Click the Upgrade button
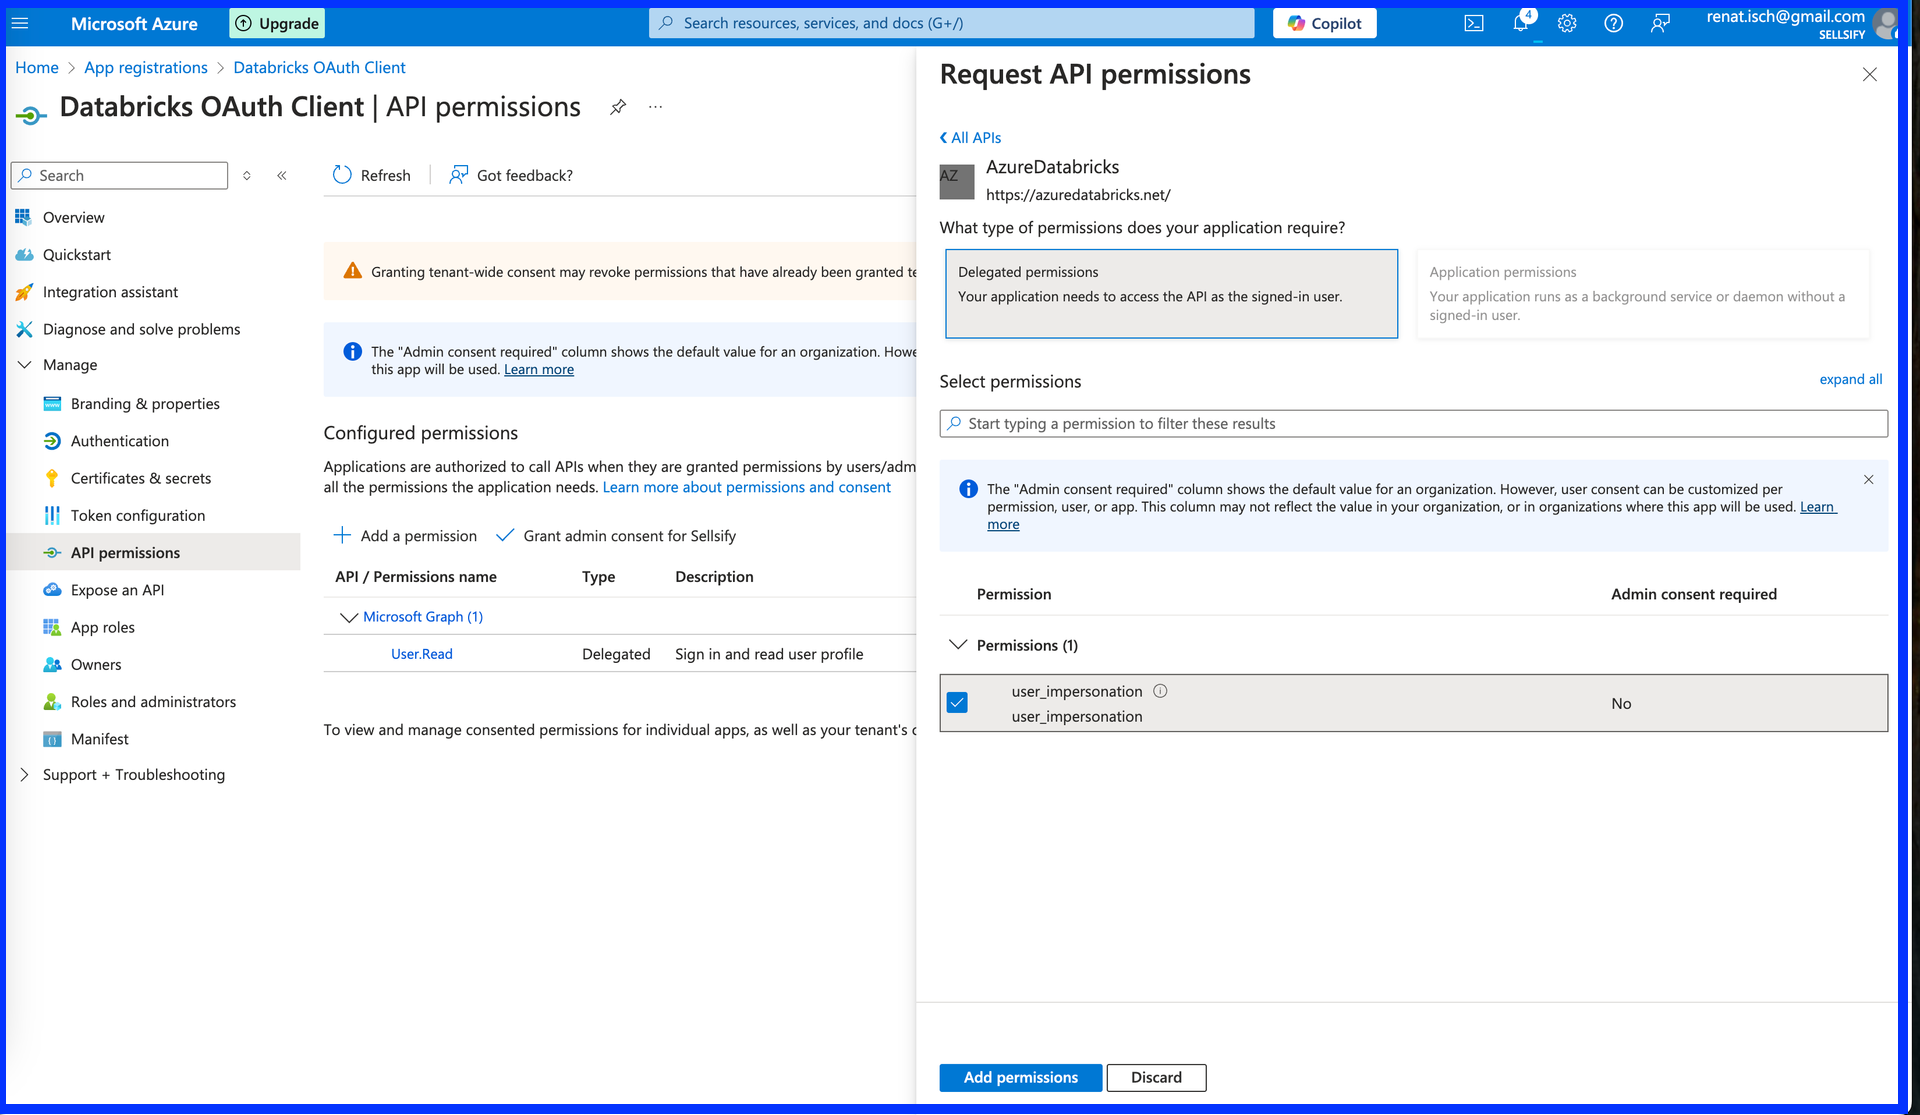Viewport: 1920px width, 1115px height. coord(277,23)
